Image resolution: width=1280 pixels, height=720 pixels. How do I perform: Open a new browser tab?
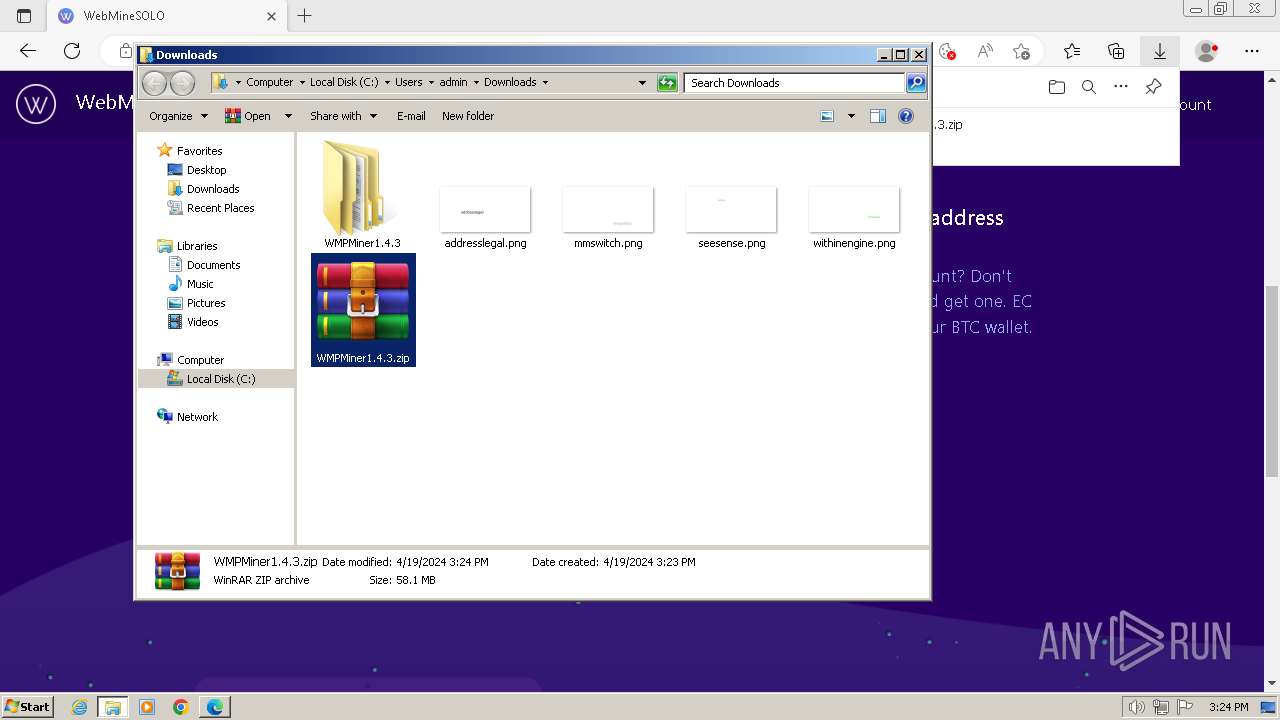[305, 16]
